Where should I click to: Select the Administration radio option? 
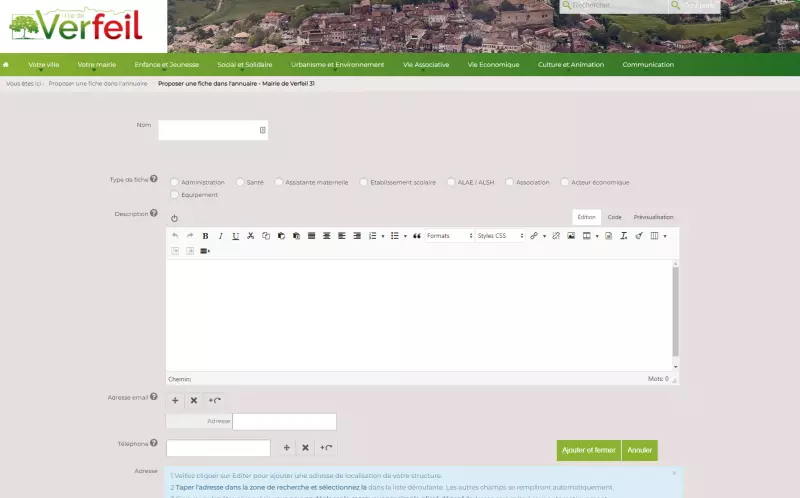[x=175, y=182]
